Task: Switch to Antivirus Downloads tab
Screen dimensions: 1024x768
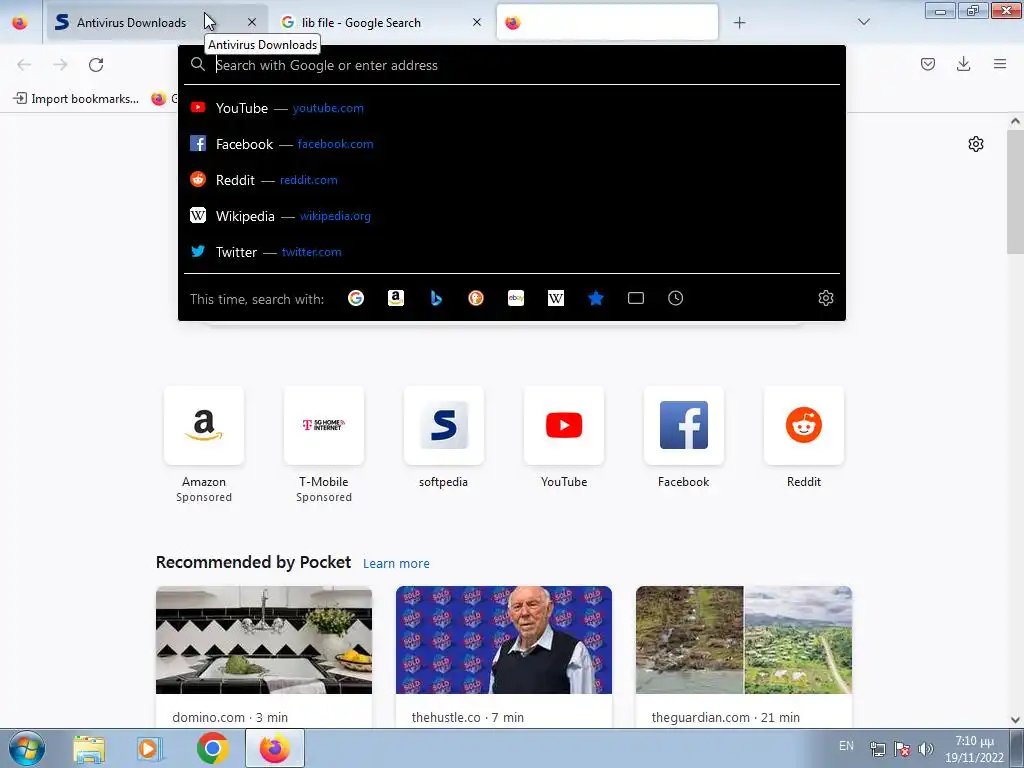Action: click(x=157, y=22)
